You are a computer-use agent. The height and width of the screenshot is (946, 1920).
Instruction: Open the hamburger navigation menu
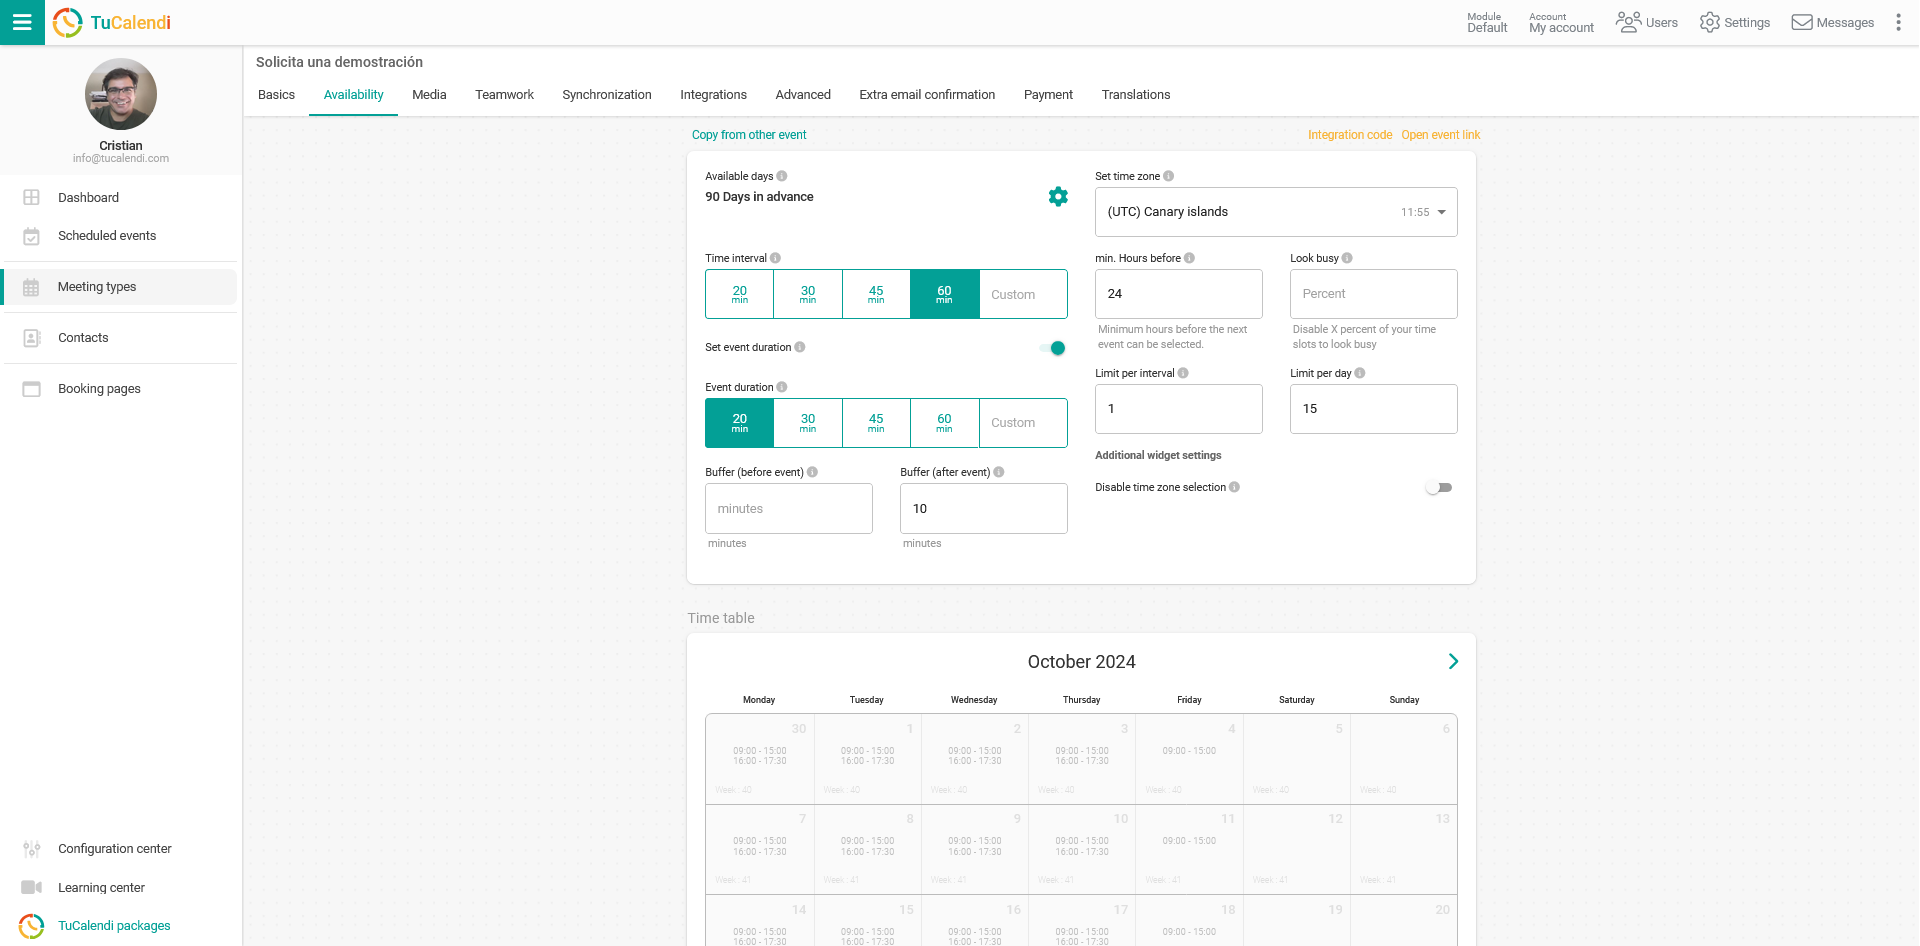(22, 22)
